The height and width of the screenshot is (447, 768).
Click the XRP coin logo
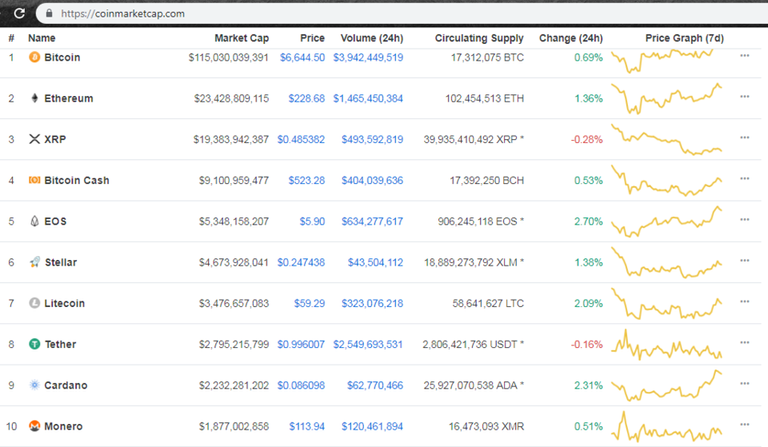(x=34, y=139)
